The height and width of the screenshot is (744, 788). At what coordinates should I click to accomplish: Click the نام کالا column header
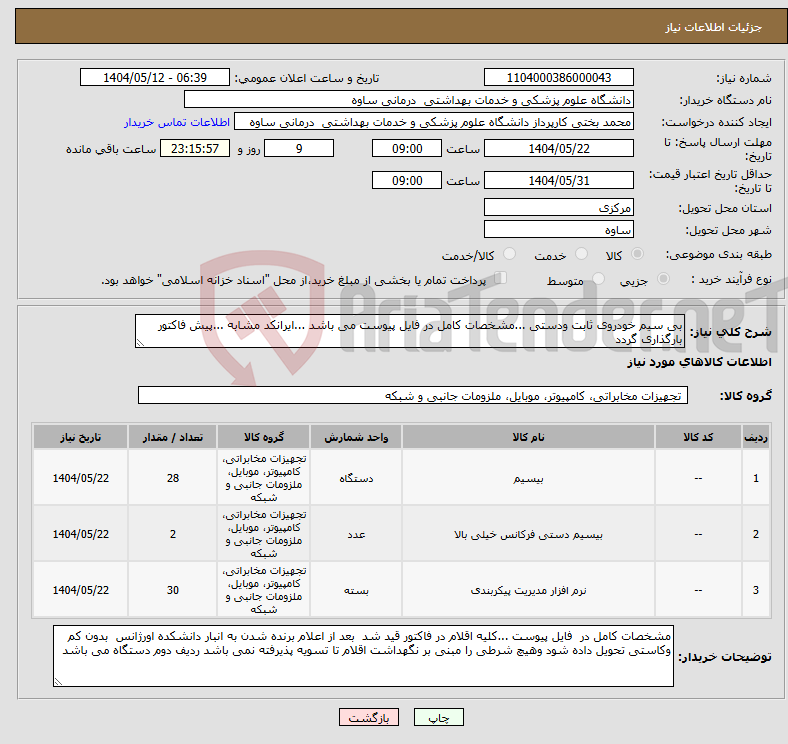[x=528, y=437]
